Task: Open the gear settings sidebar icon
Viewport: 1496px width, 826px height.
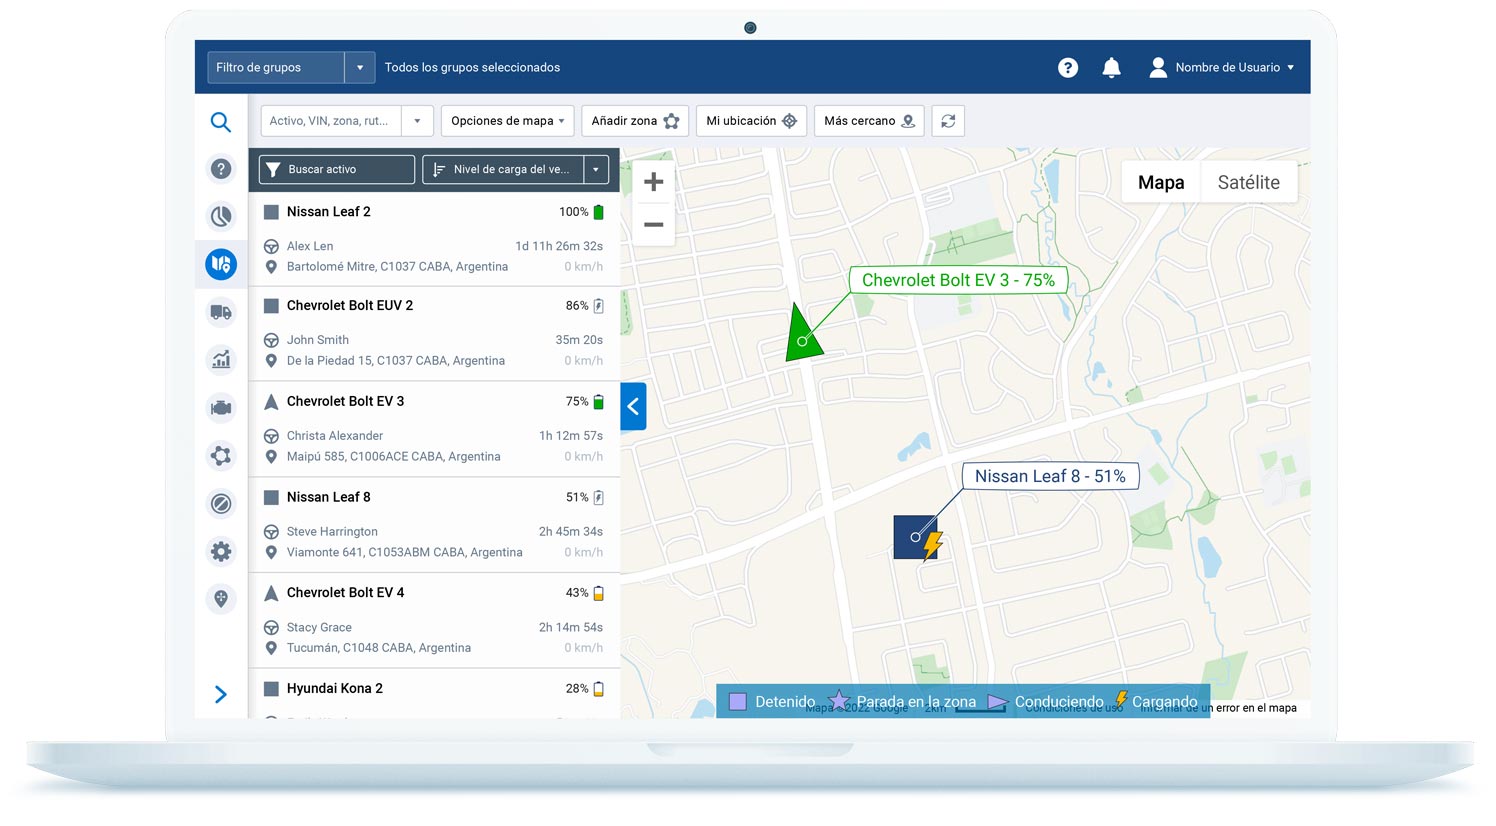Action: point(221,551)
